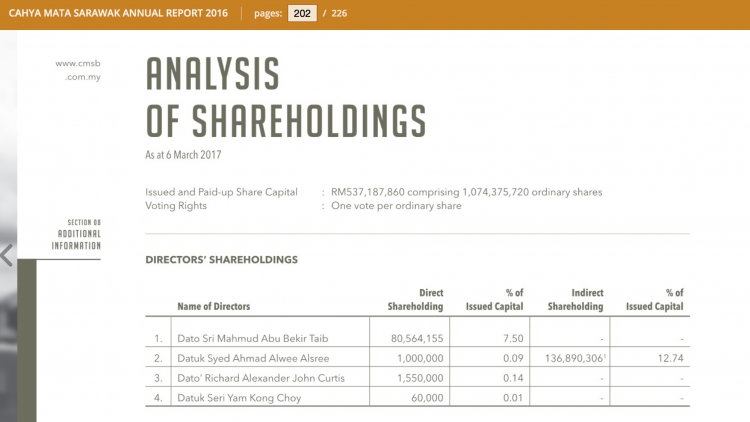Click the '80,564,155' cell
The image size is (750, 422).
click(417, 339)
